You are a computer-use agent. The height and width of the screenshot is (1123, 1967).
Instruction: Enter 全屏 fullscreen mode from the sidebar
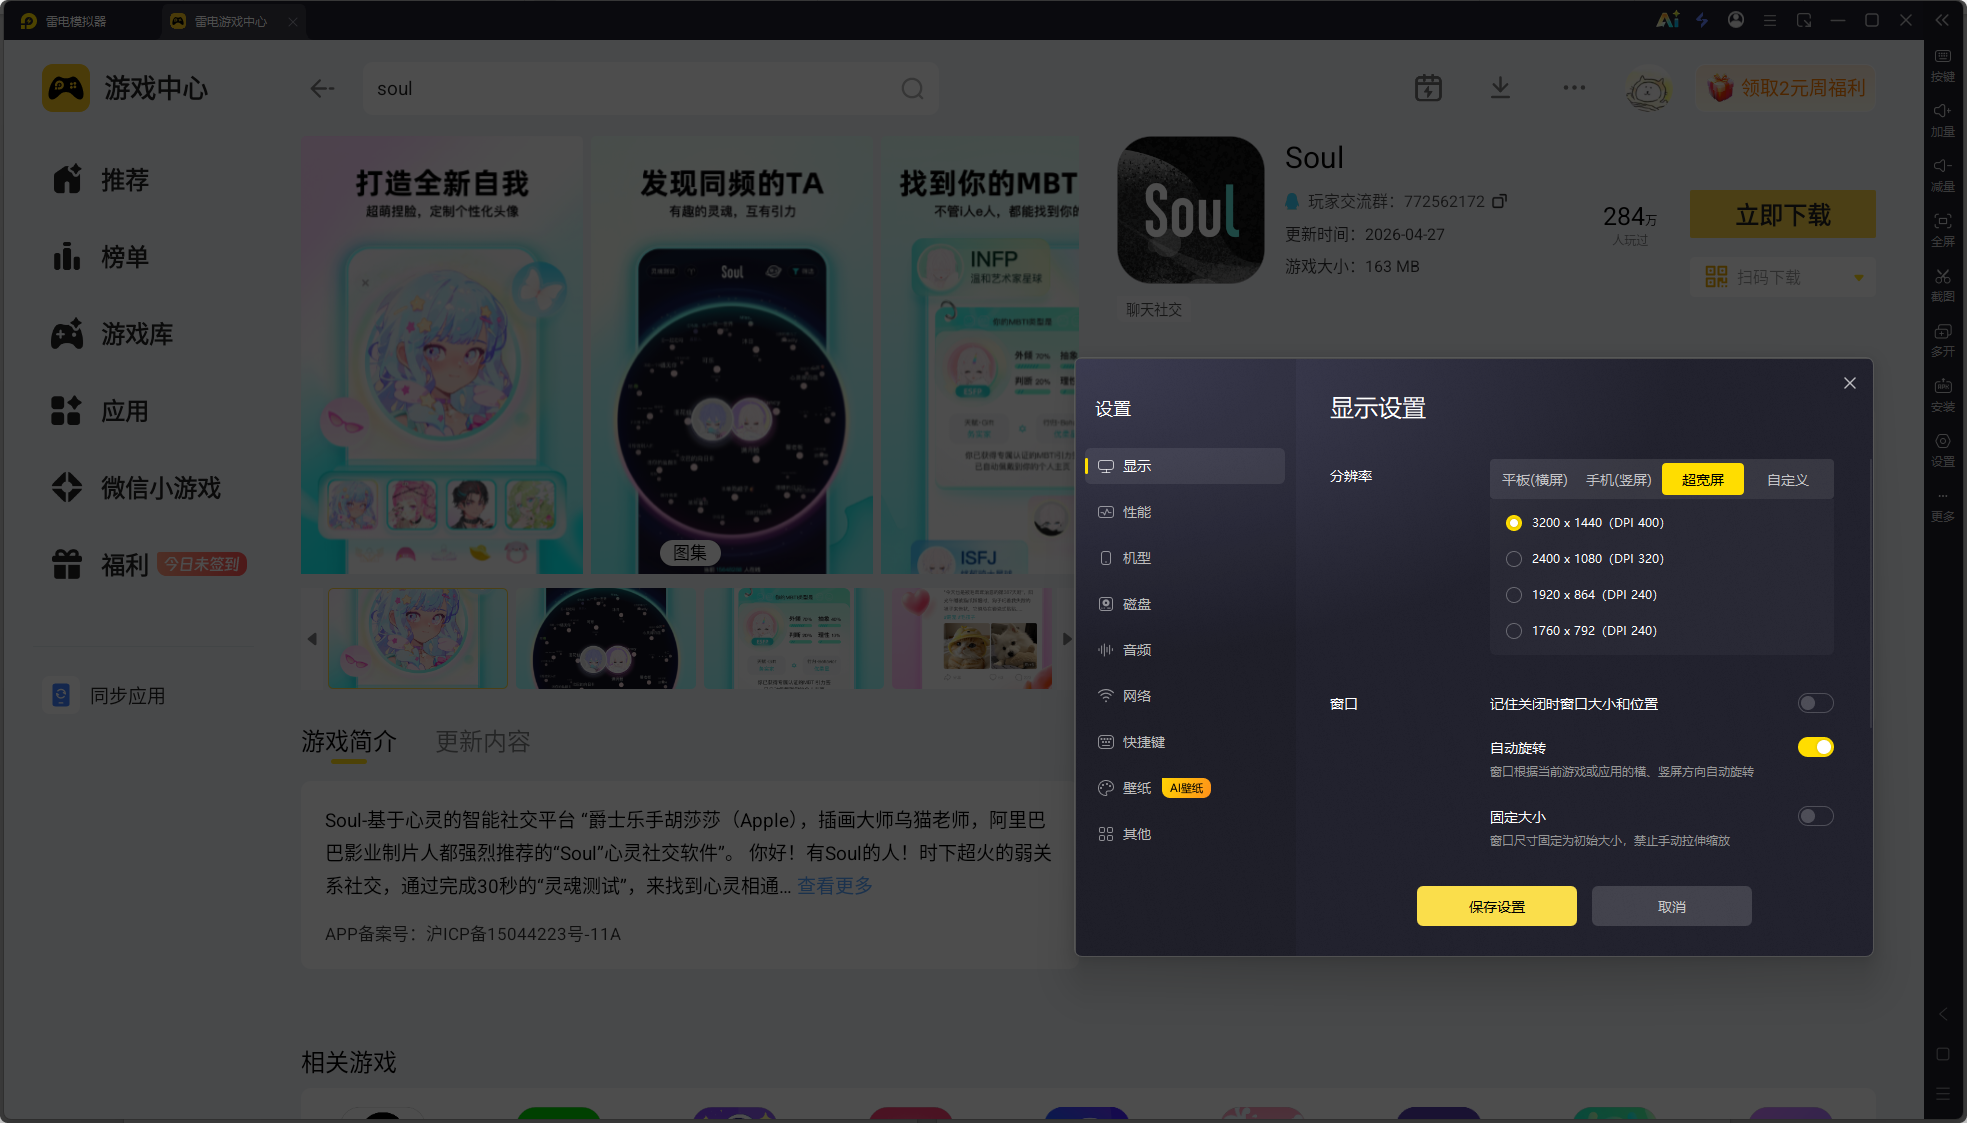point(1942,230)
